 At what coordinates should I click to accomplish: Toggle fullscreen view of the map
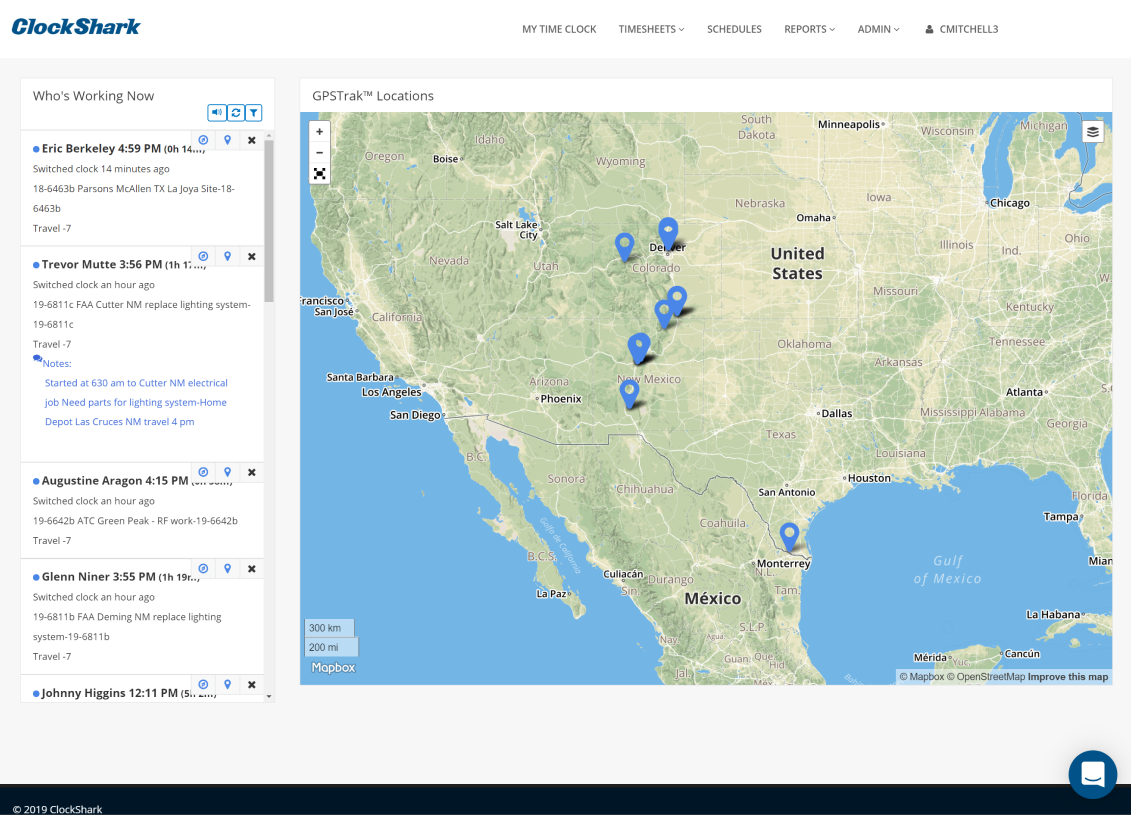[320, 174]
